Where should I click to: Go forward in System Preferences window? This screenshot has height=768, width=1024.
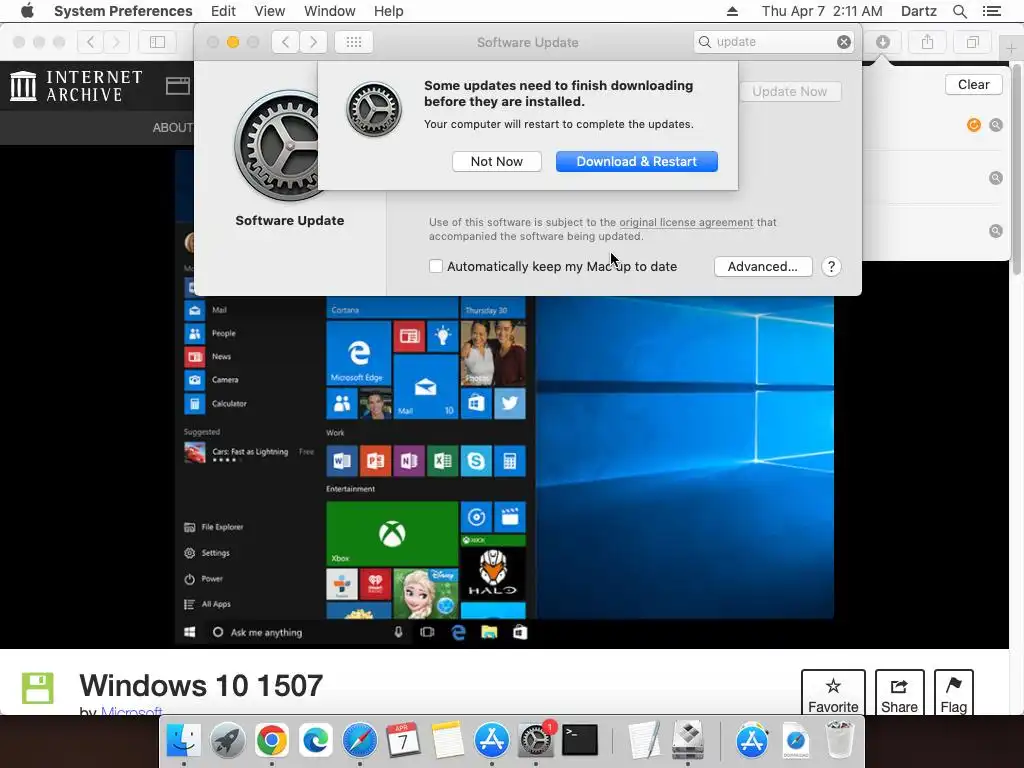point(313,42)
